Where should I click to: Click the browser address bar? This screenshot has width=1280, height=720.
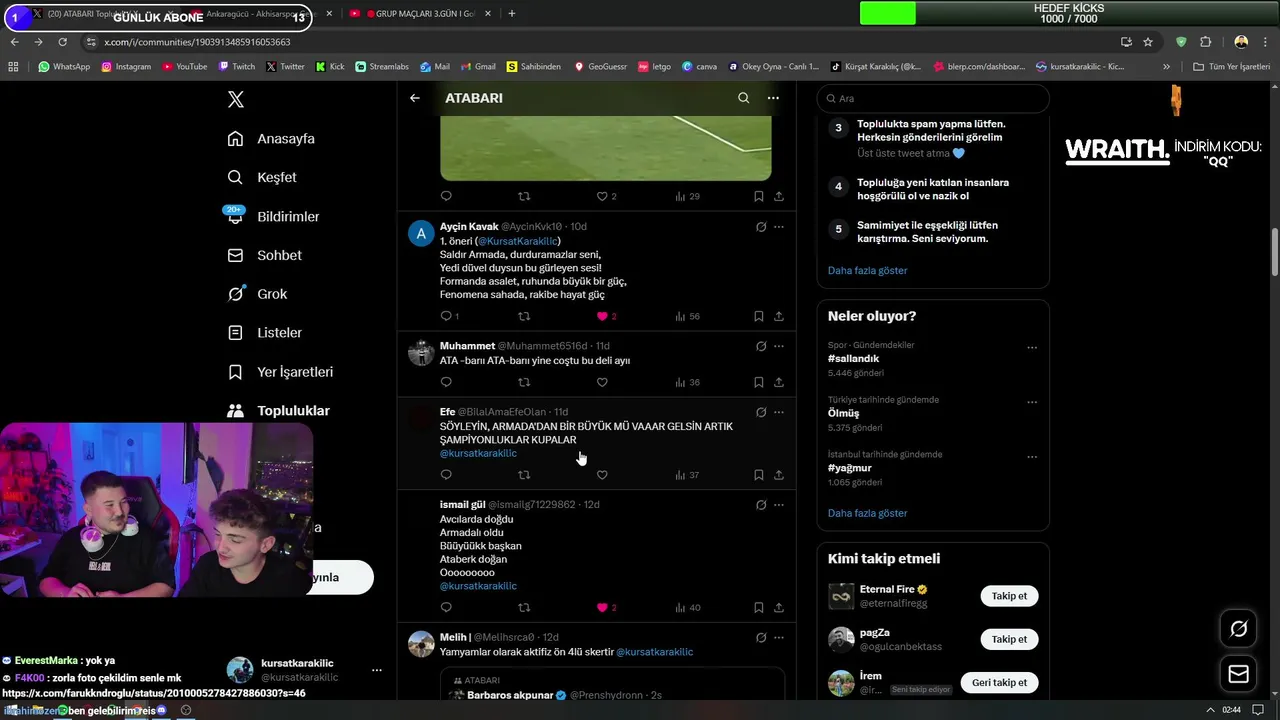point(600,42)
